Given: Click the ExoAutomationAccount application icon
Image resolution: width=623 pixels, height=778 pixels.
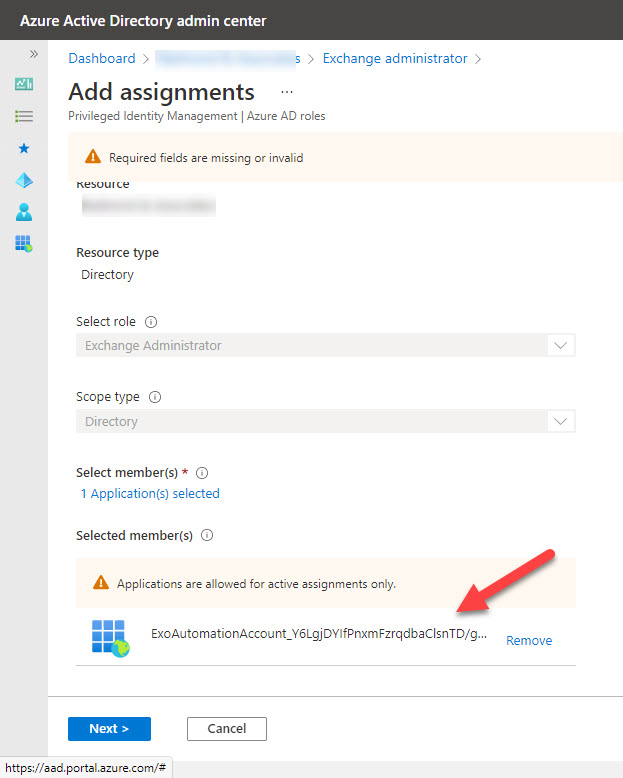Looking at the screenshot, I should tap(111, 639).
